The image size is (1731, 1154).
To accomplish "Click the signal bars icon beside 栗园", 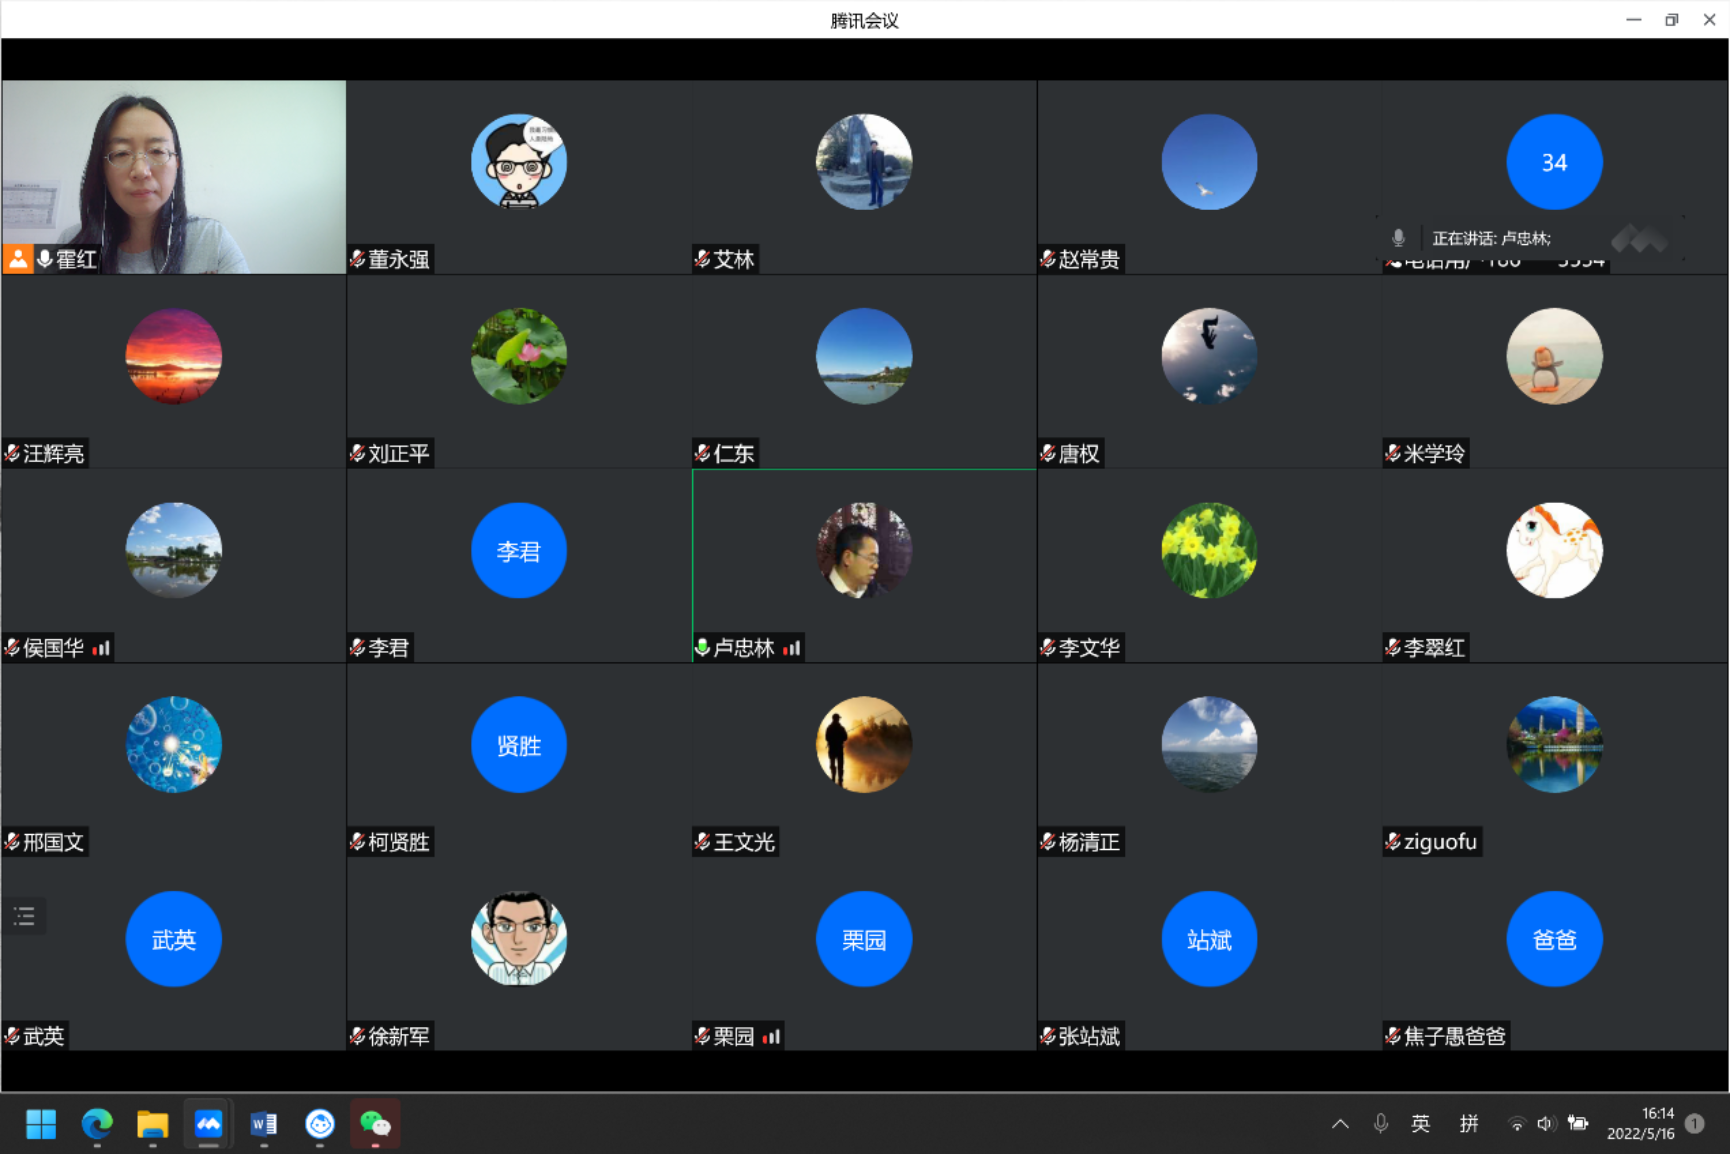I will (771, 1037).
